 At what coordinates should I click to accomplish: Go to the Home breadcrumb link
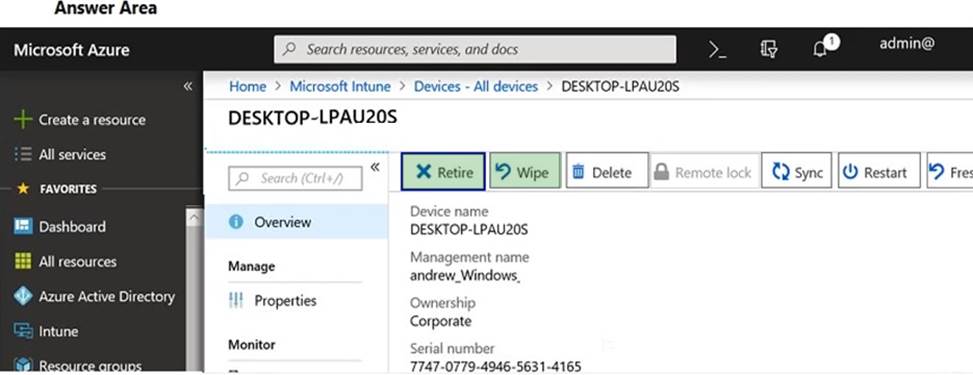pyautogui.click(x=248, y=86)
